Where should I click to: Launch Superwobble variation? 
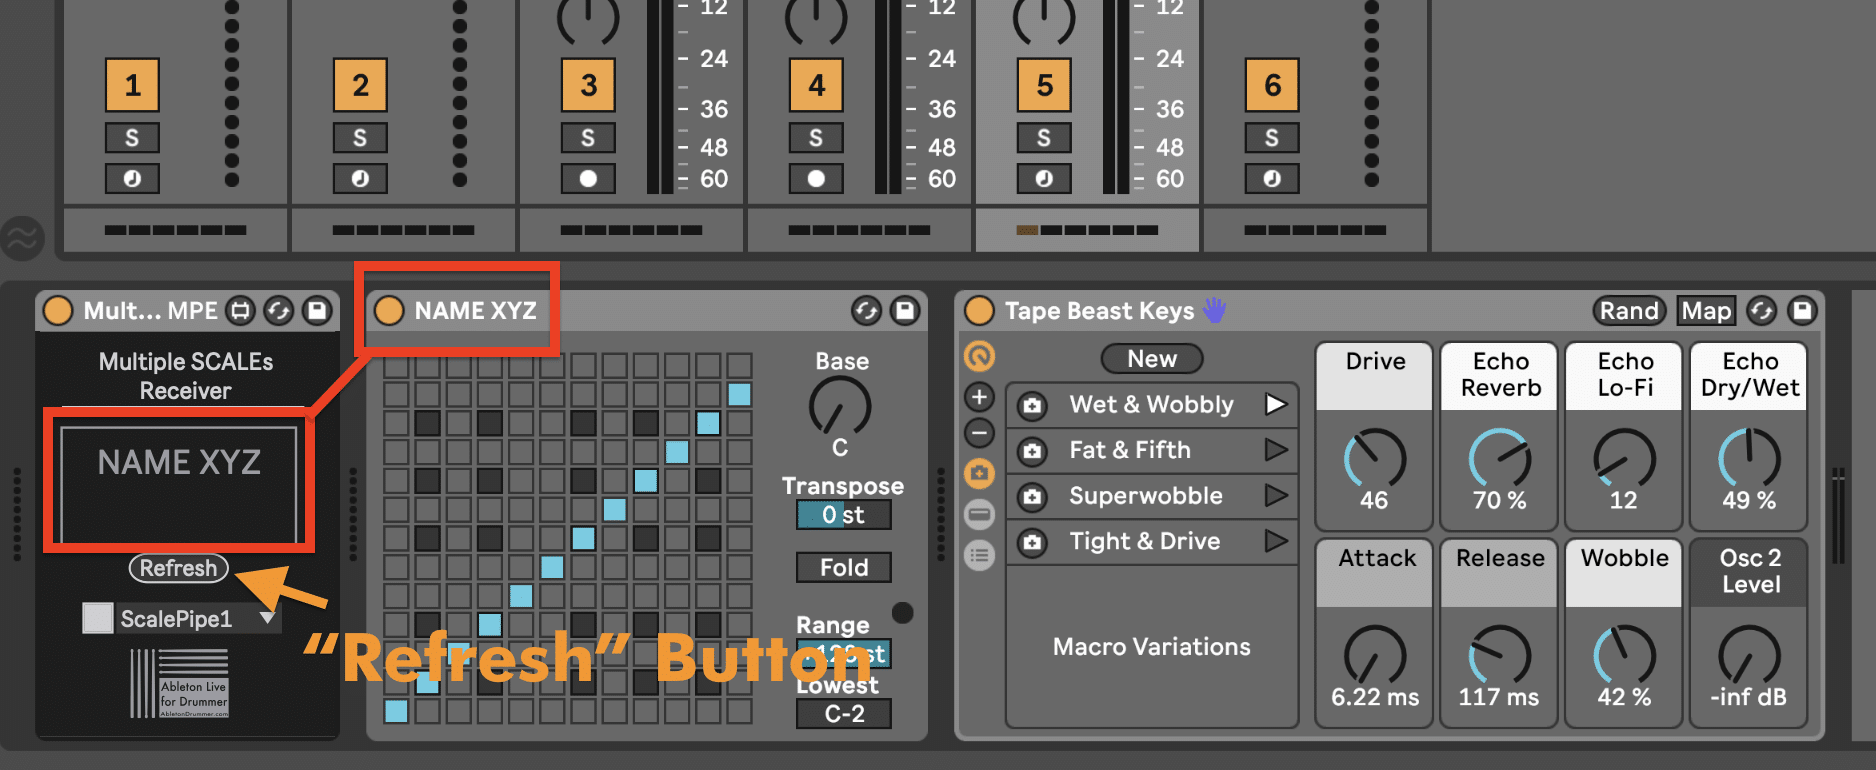point(1276,495)
